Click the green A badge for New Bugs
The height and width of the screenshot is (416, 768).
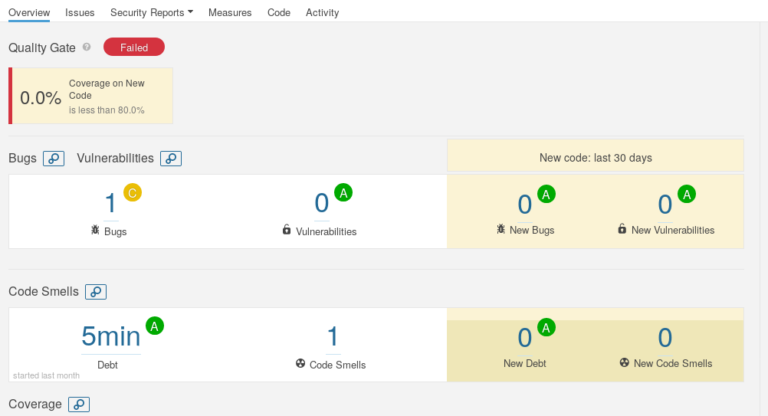coord(546,194)
